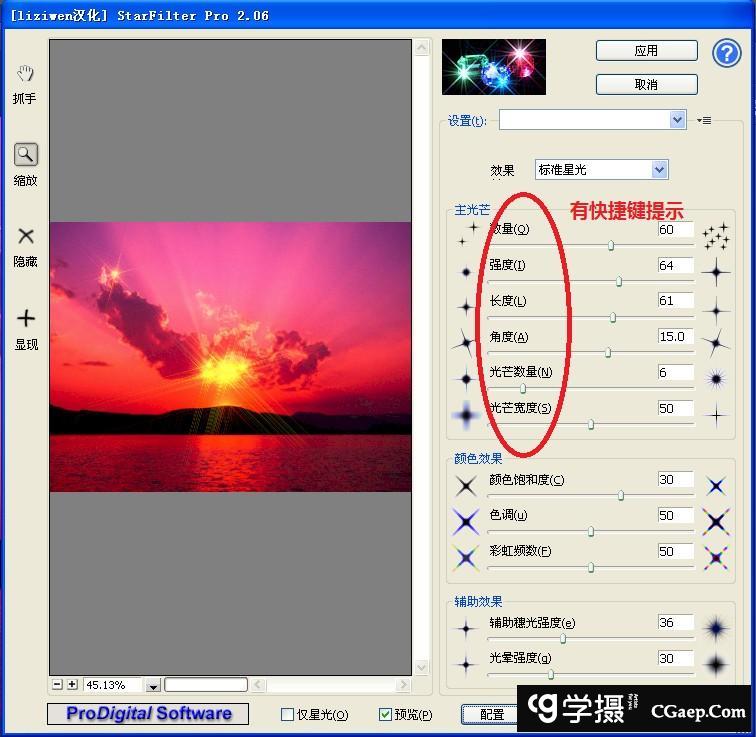Click the gemstones sample thumbnail
The height and width of the screenshot is (737, 756).
[494, 67]
